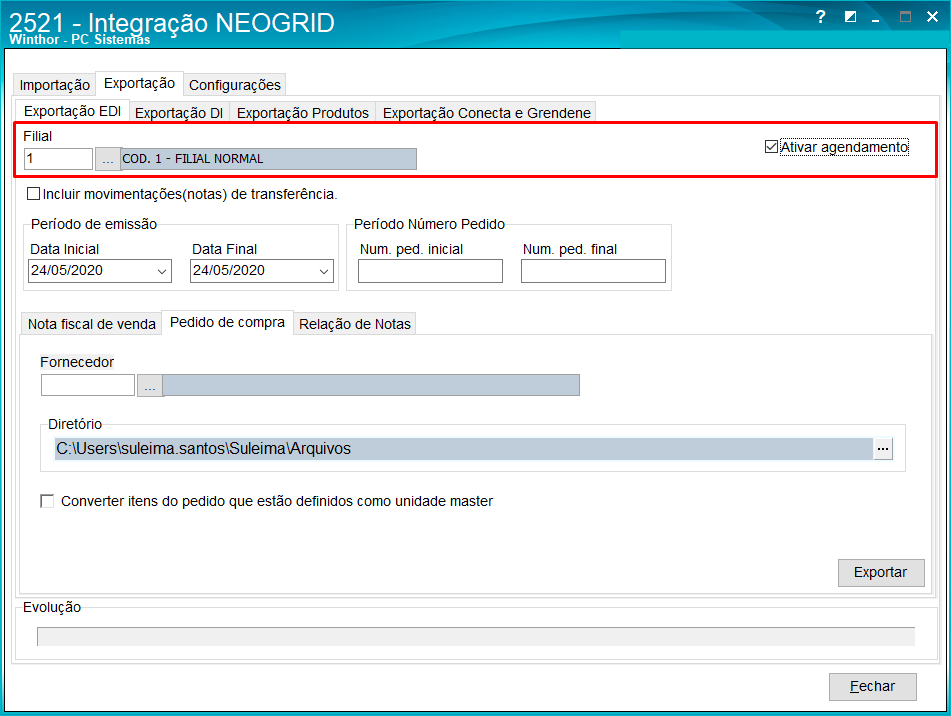Screen dimensions: 951x716
Task: Open Relação de Notas tab
Action: point(355,324)
